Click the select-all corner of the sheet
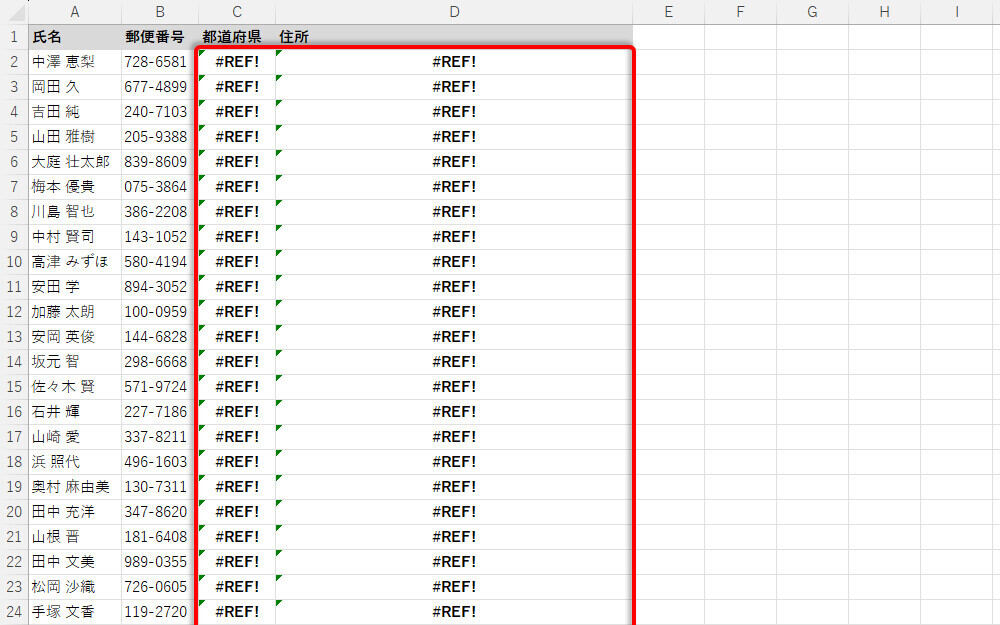 point(14,12)
